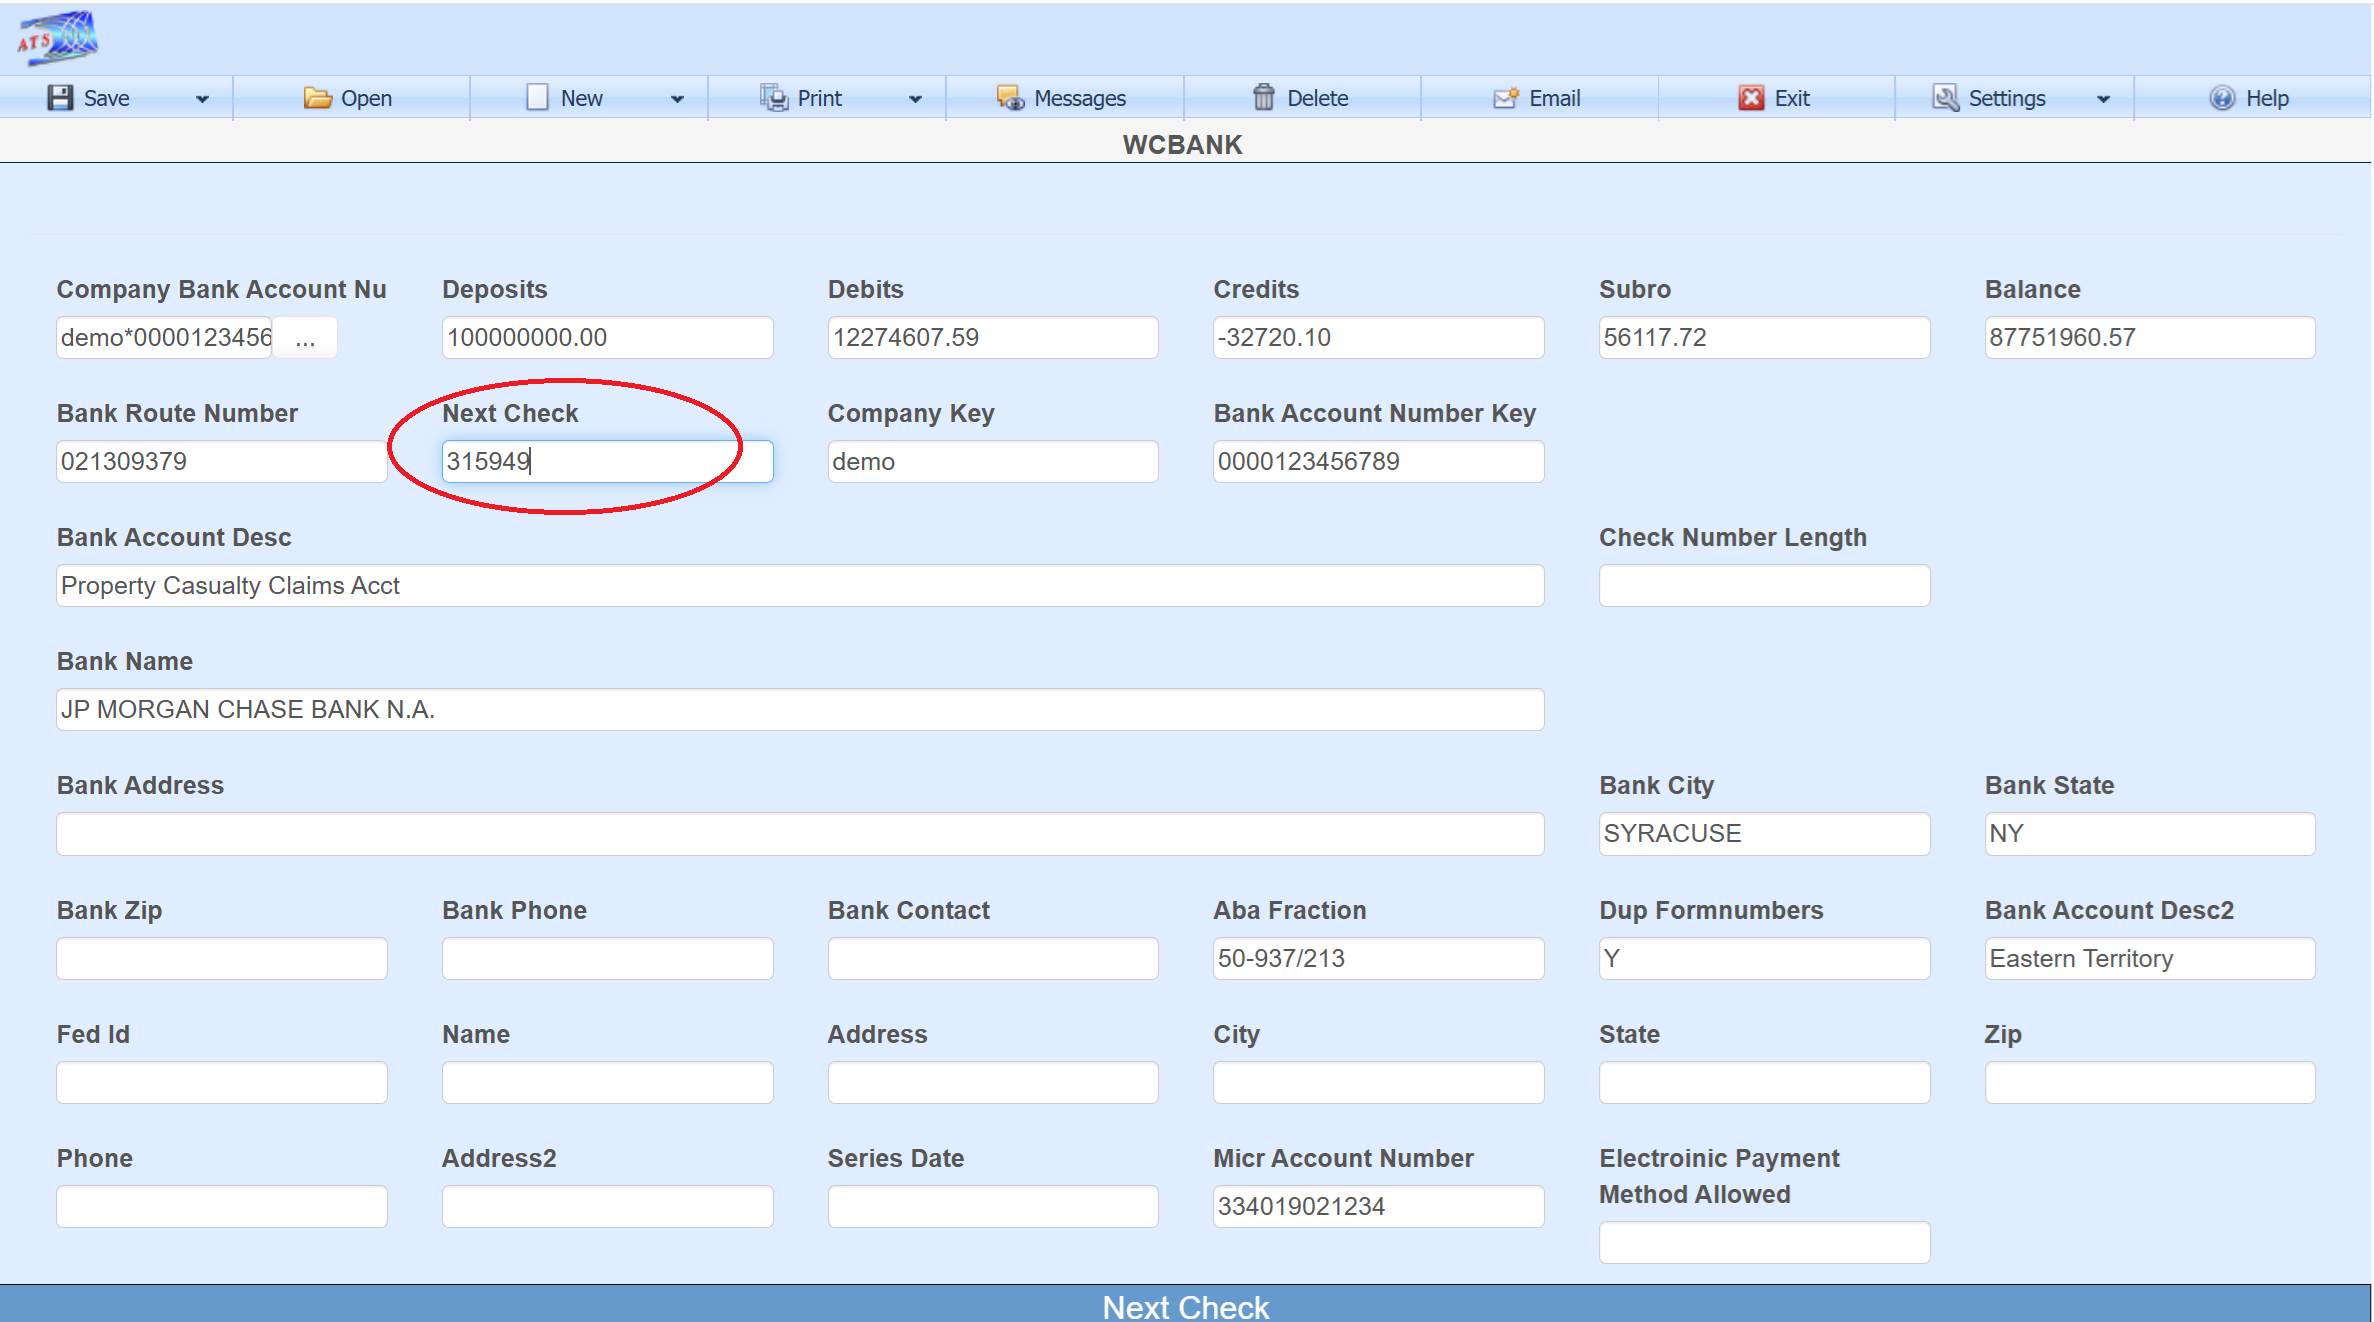2374x1322 pixels.
Task: Click the Delete trash can icon
Action: [1264, 98]
